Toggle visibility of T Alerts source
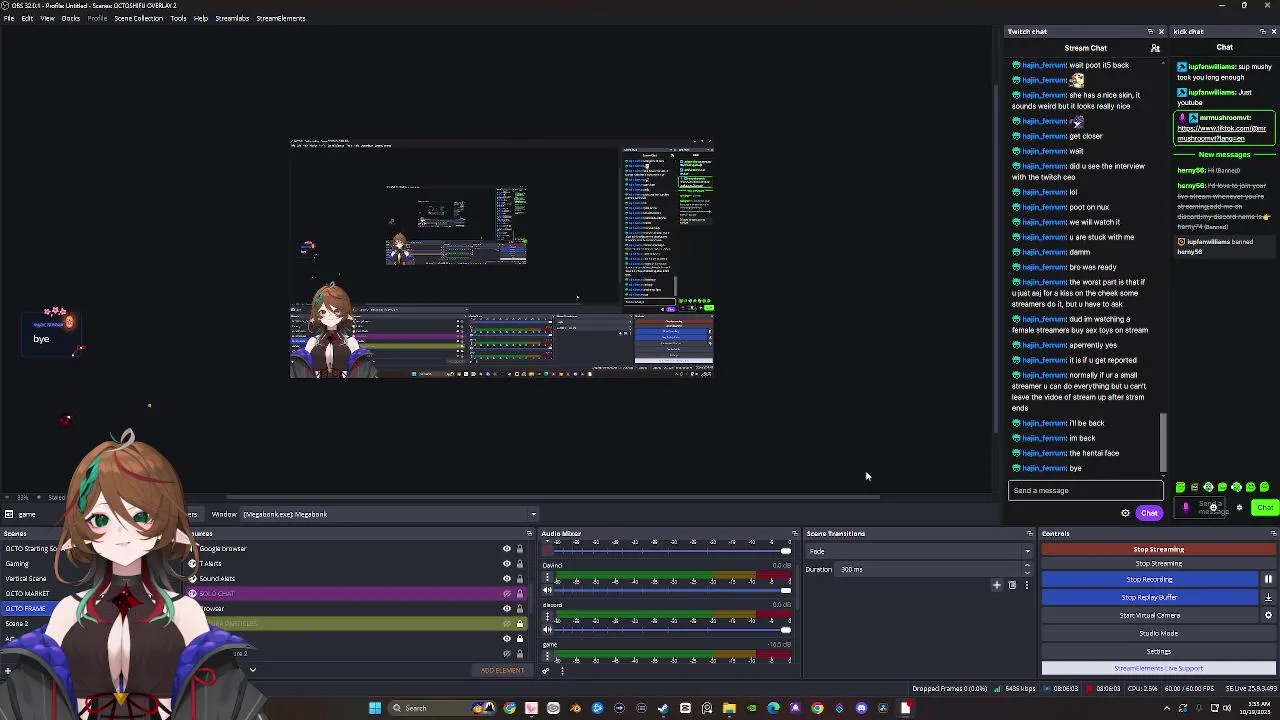Image resolution: width=1280 pixels, height=720 pixels. (506, 564)
